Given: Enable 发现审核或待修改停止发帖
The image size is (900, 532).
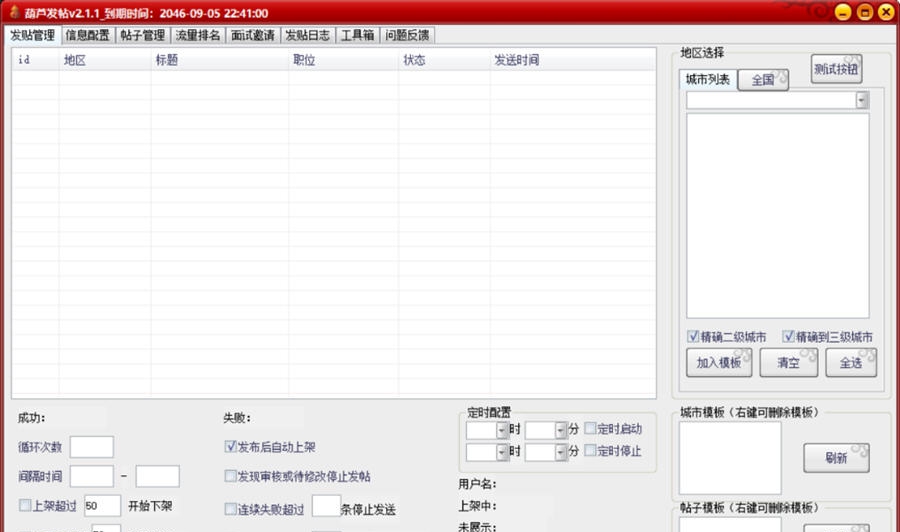Looking at the screenshot, I should (230, 476).
